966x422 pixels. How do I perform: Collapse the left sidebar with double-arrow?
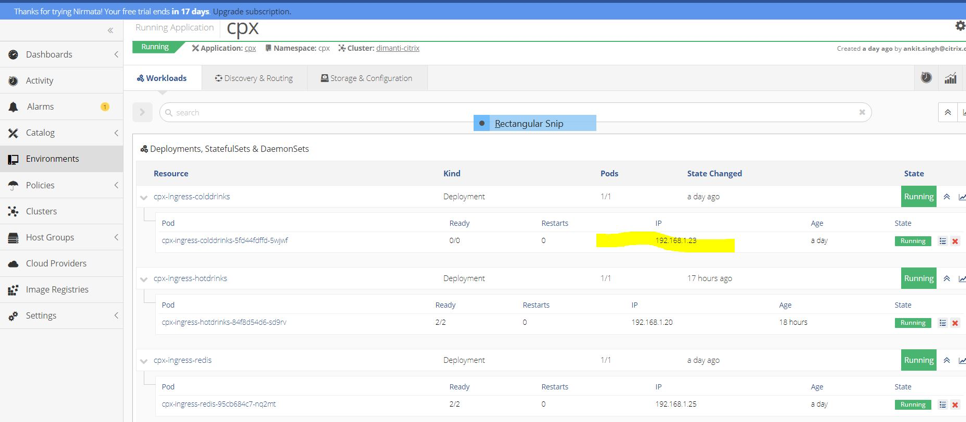[110, 31]
